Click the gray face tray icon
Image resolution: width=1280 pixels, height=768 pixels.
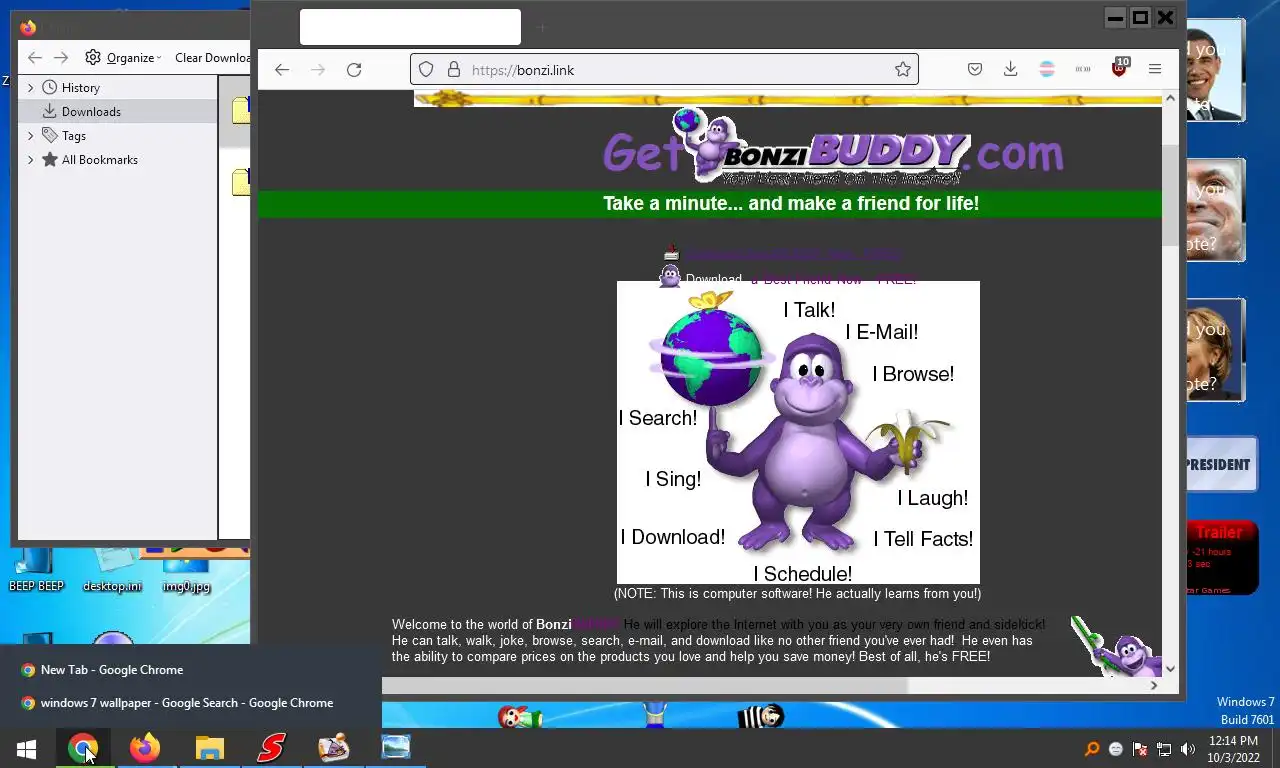point(1116,749)
